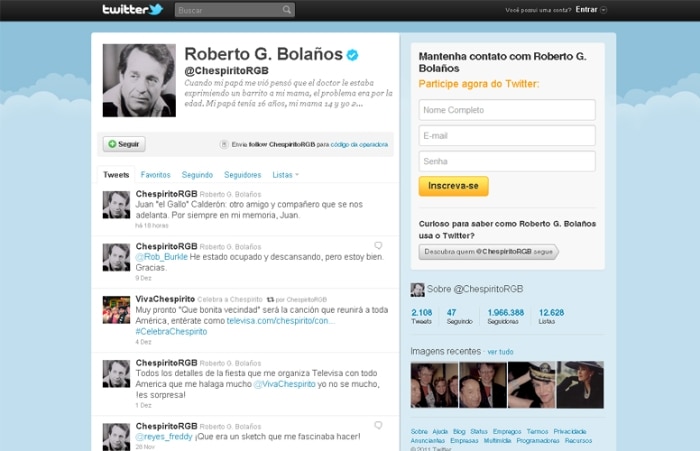
Task: Click the reply bubble icon on the @reyes_freddy tweet
Action: click(378, 425)
